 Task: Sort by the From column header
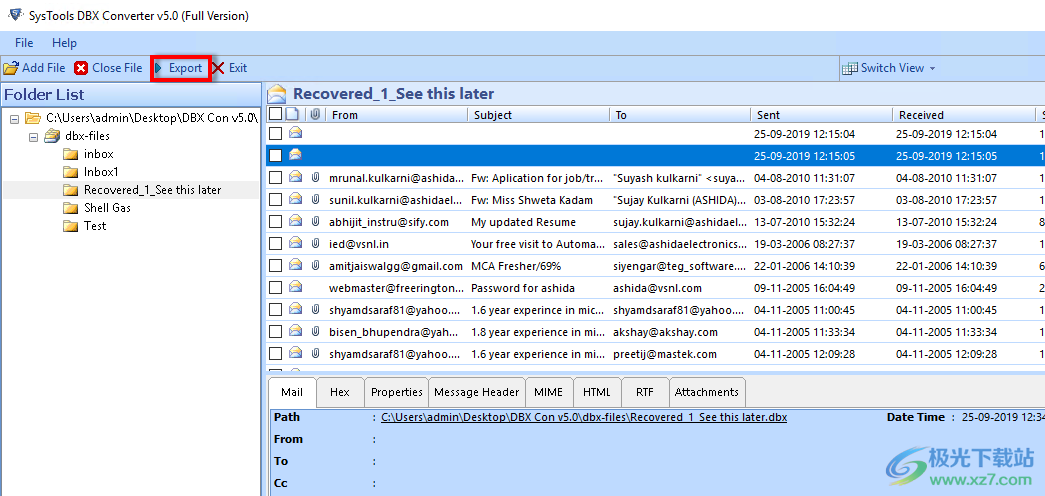click(x=397, y=115)
